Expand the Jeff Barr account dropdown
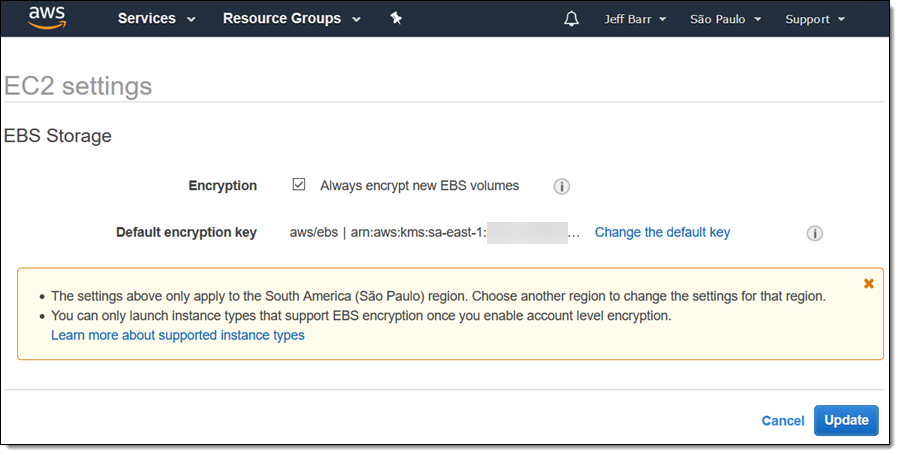The image size is (900, 455). 635,19
